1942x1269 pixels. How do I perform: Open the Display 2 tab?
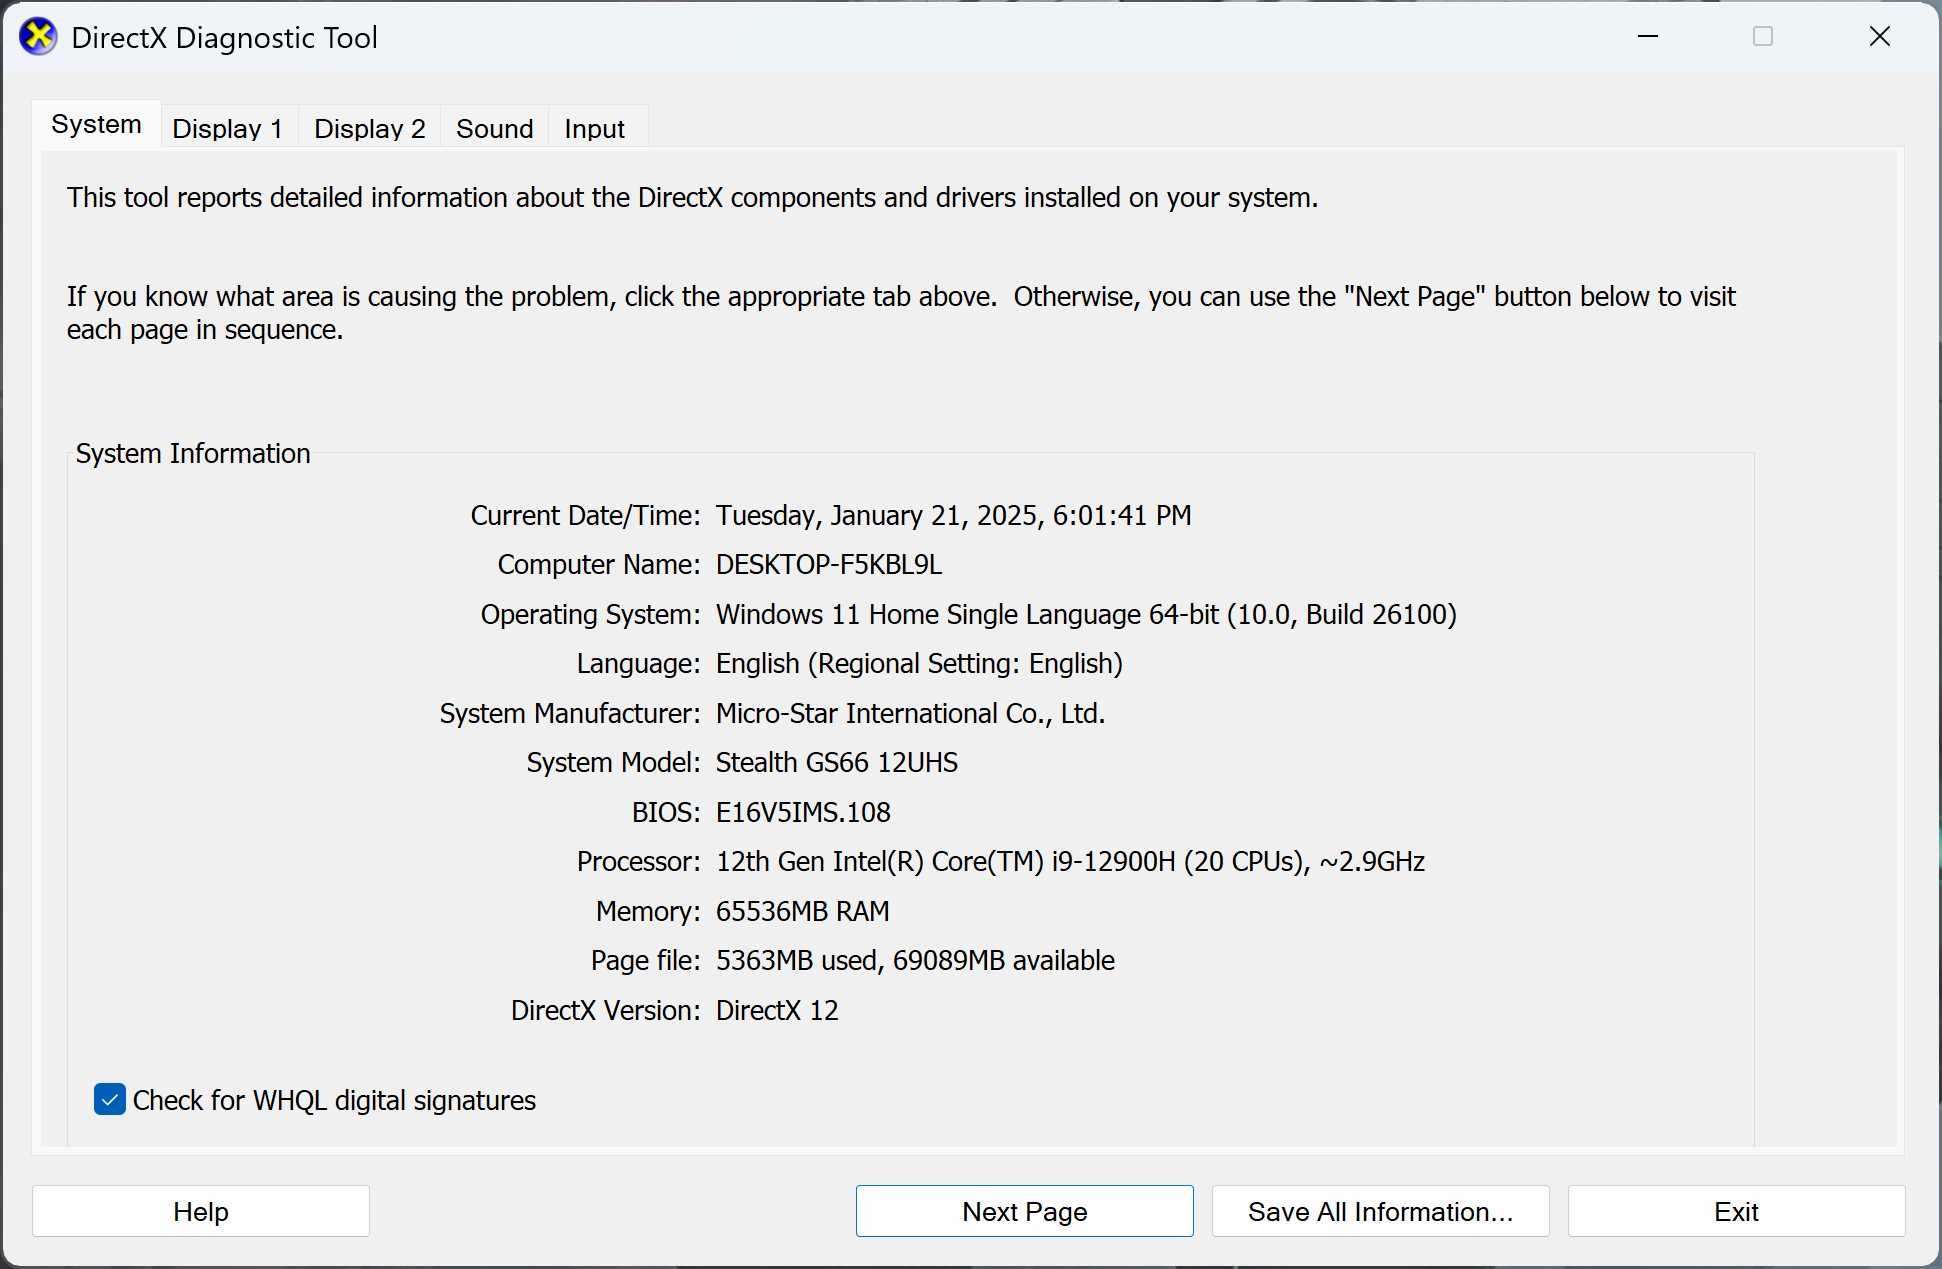coord(369,129)
